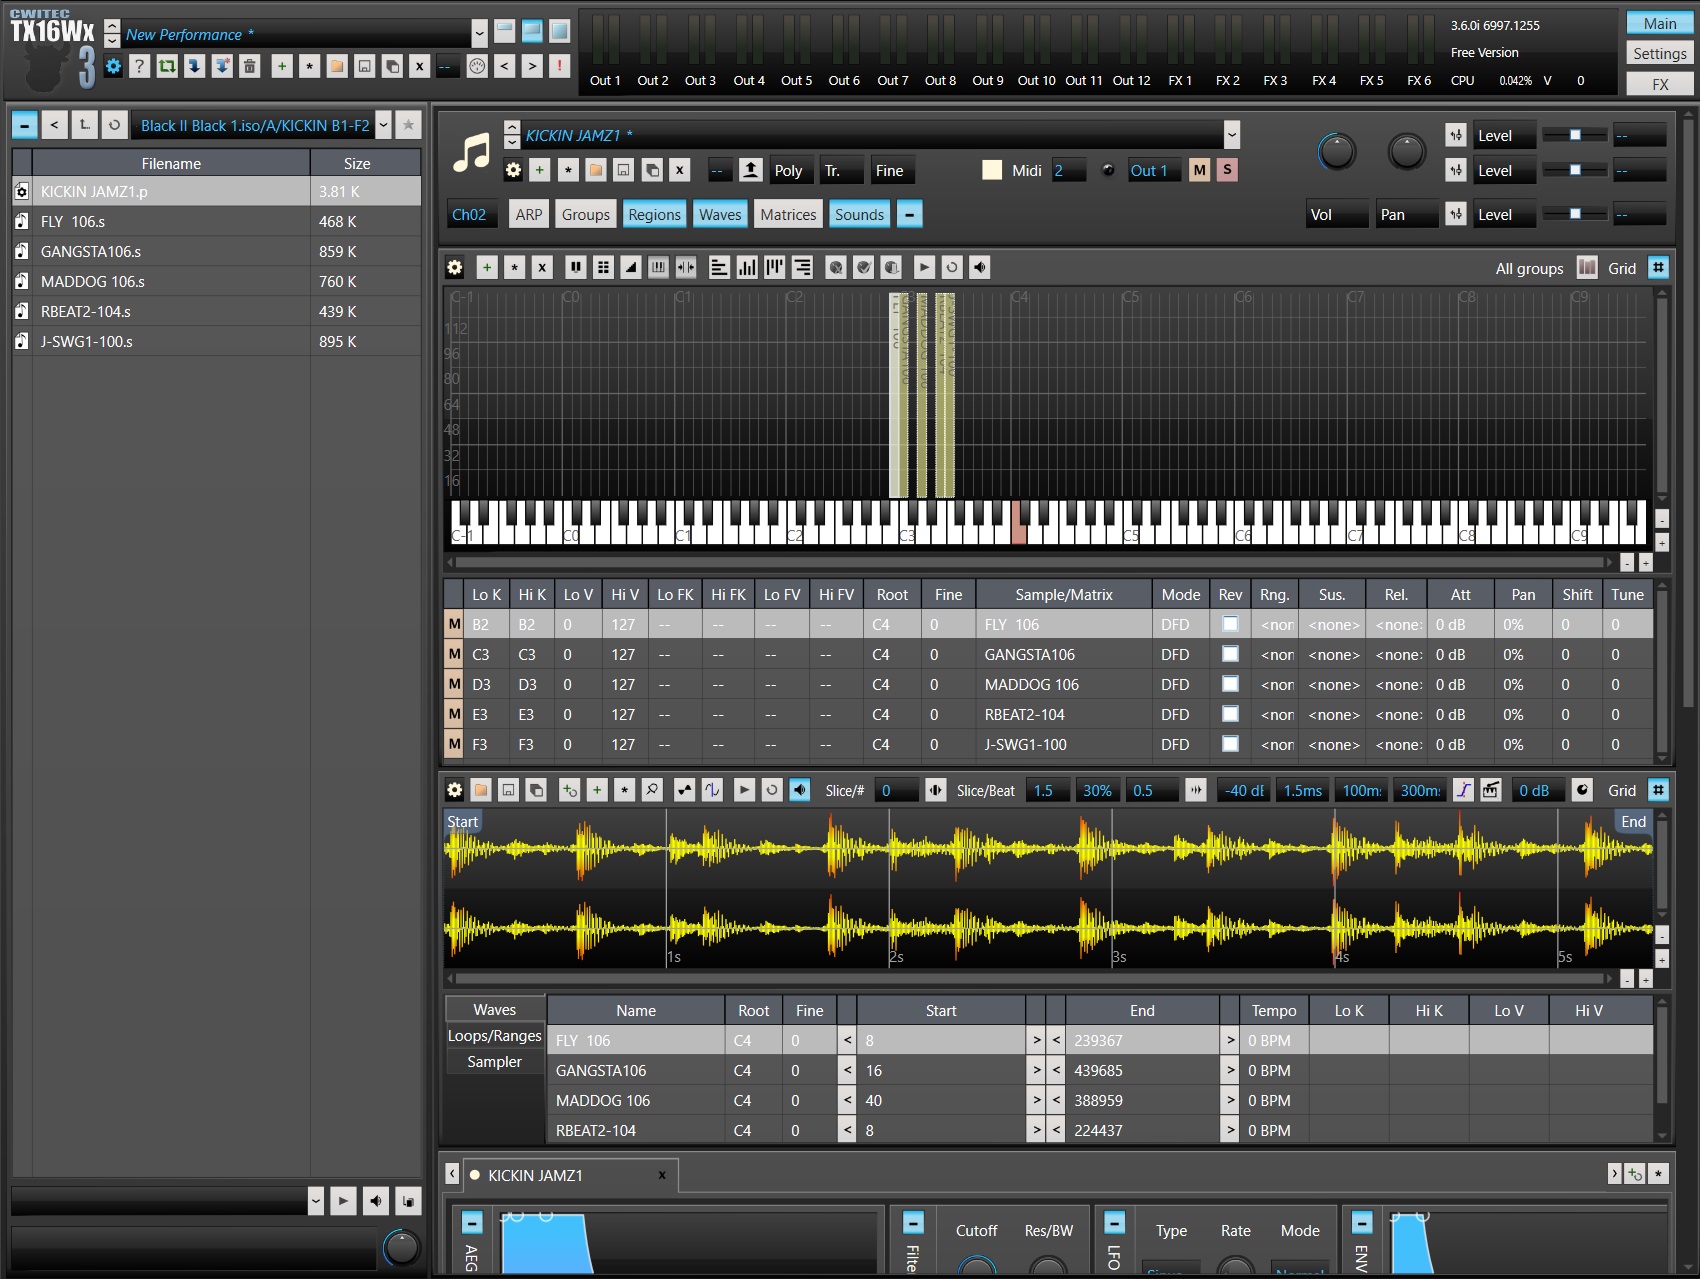
Task: Open the audition dropdown at browser bottom
Action: [x=316, y=1201]
